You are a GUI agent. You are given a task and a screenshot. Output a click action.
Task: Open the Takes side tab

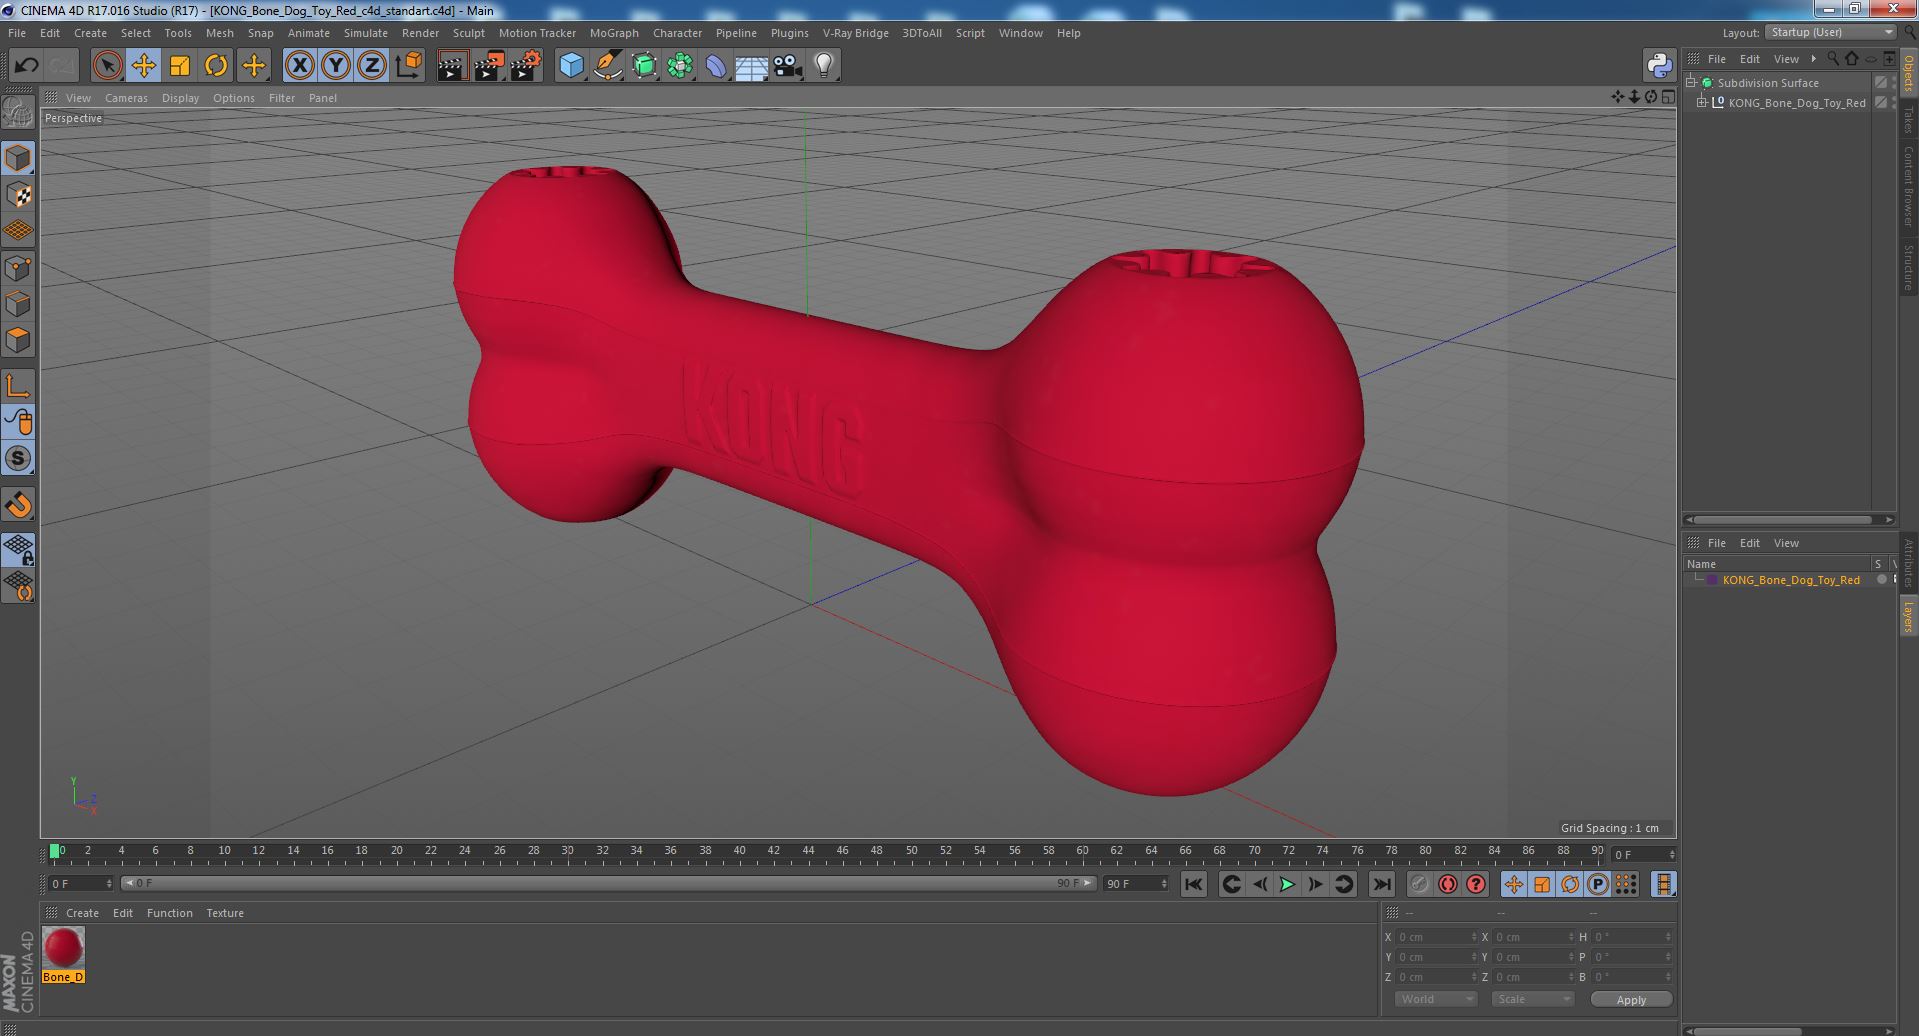click(x=1908, y=120)
